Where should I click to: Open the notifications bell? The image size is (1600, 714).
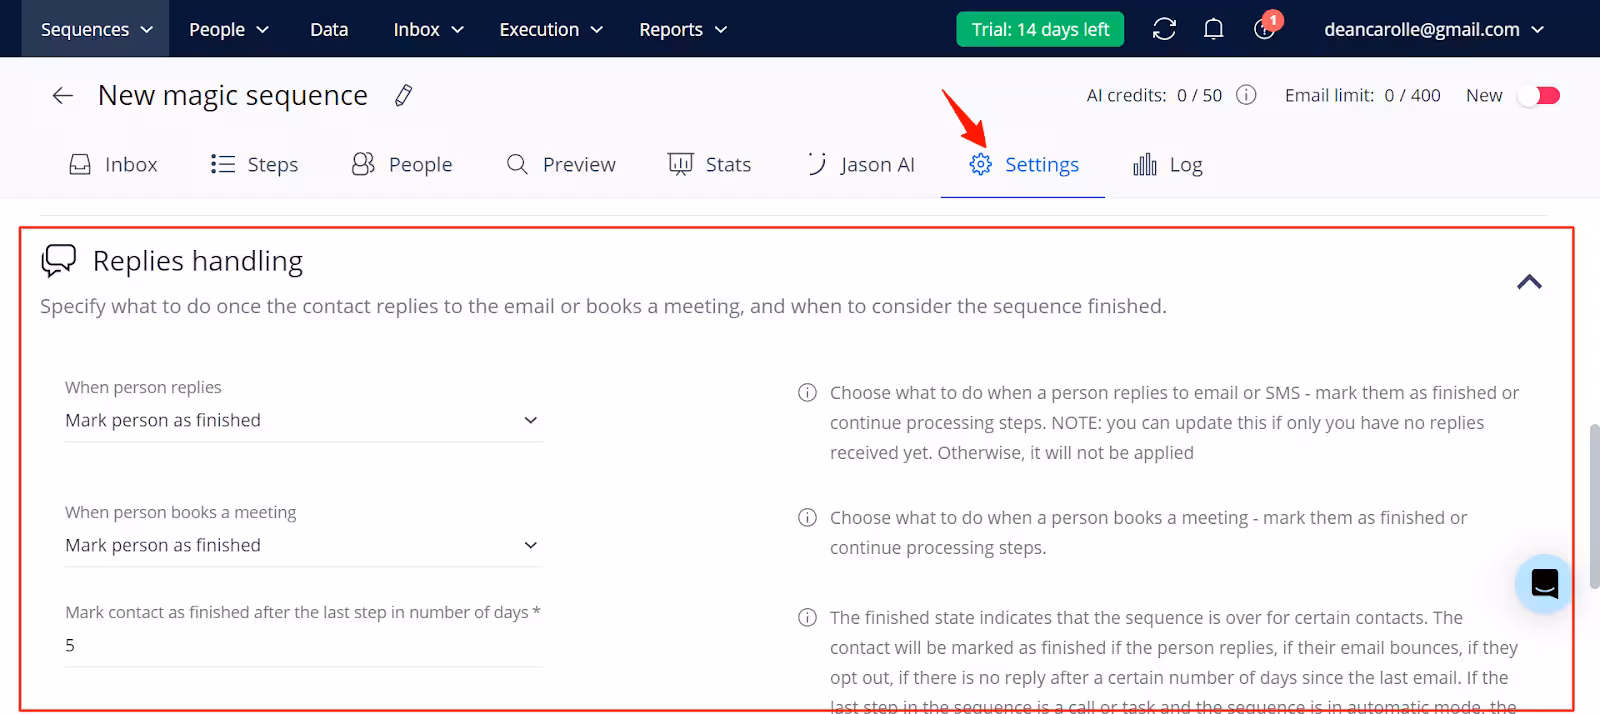pos(1213,29)
